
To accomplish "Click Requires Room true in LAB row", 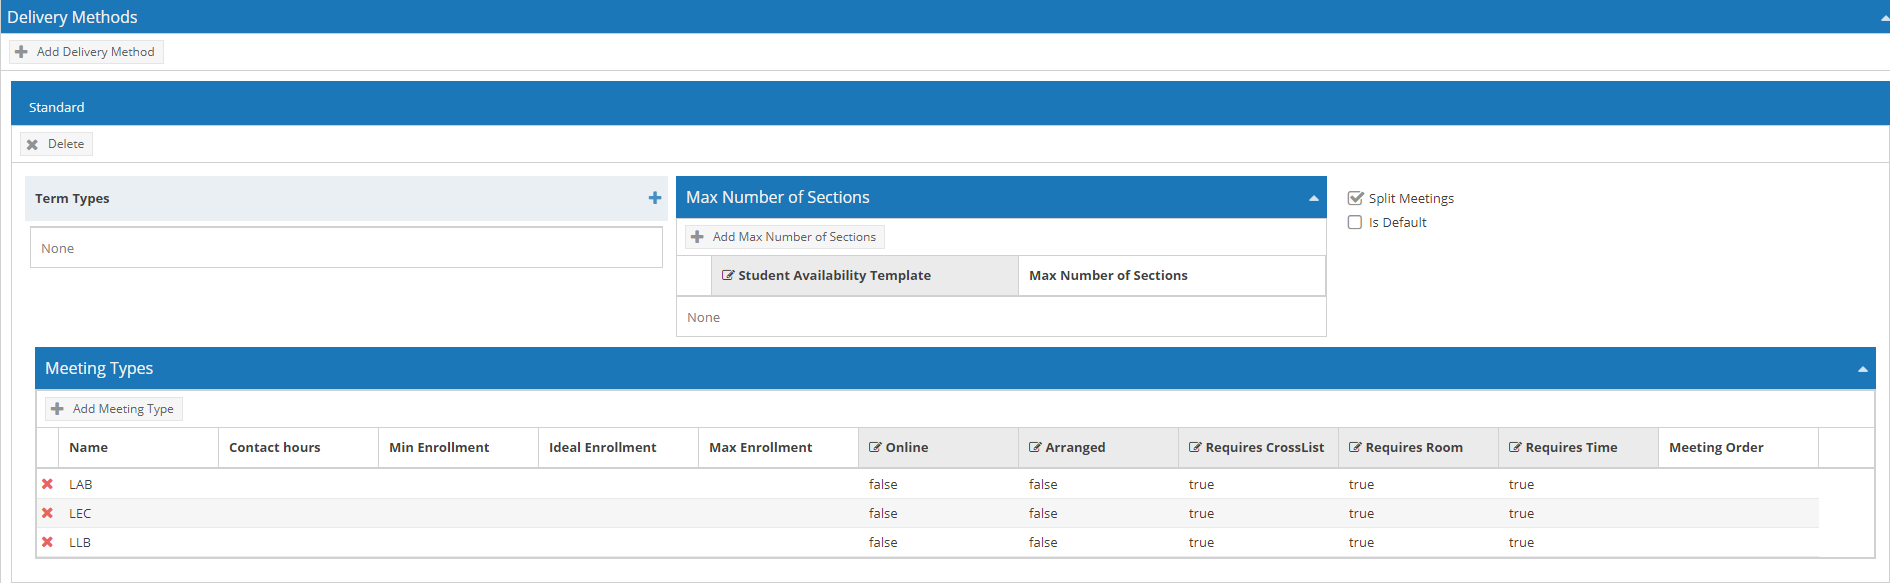I will pyautogui.click(x=1361, y=484).
